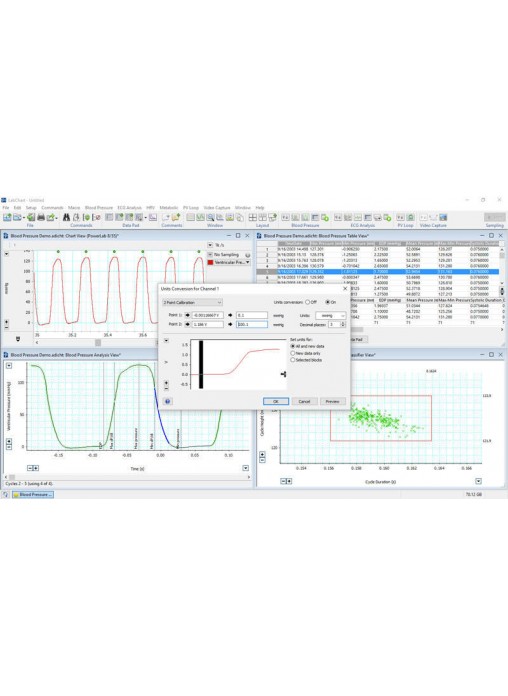This screenshot has width=508, height=696.
Task: Open Open-file icon dropdown arrow
Action: (x=24, y=218)
